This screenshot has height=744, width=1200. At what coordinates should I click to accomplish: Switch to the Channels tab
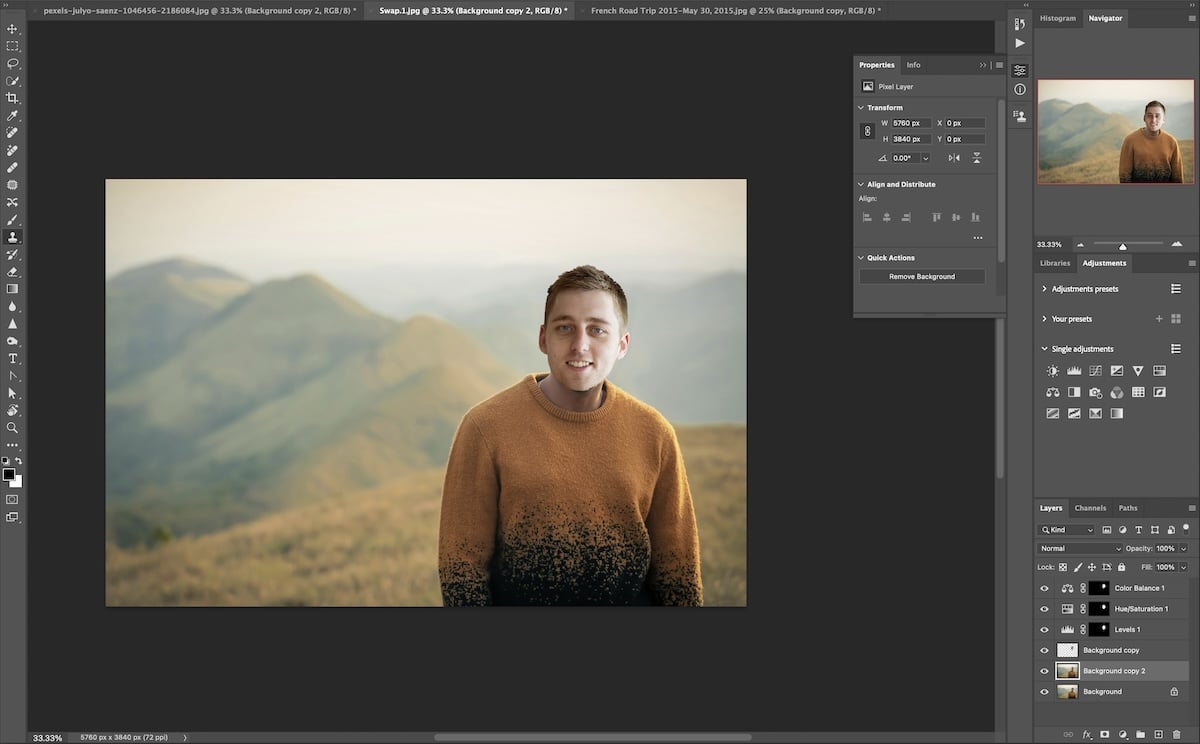1090,507
